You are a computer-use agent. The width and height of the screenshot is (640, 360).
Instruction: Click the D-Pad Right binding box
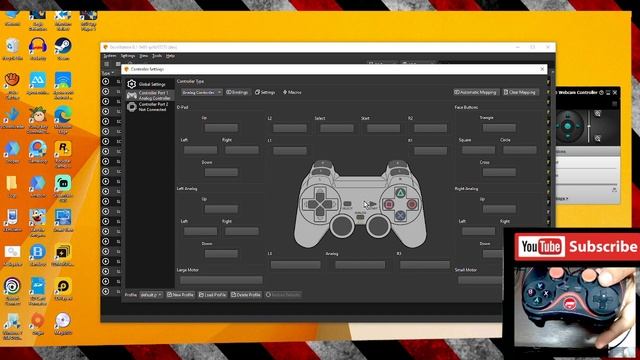[242, 150]
